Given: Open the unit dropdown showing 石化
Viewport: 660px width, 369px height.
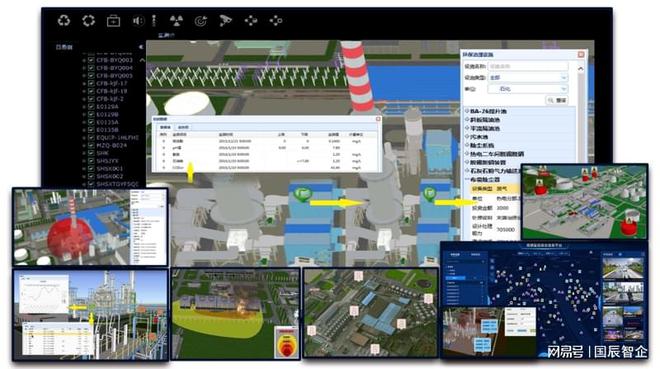Looking at the screenshot, I should coord(527,89).
